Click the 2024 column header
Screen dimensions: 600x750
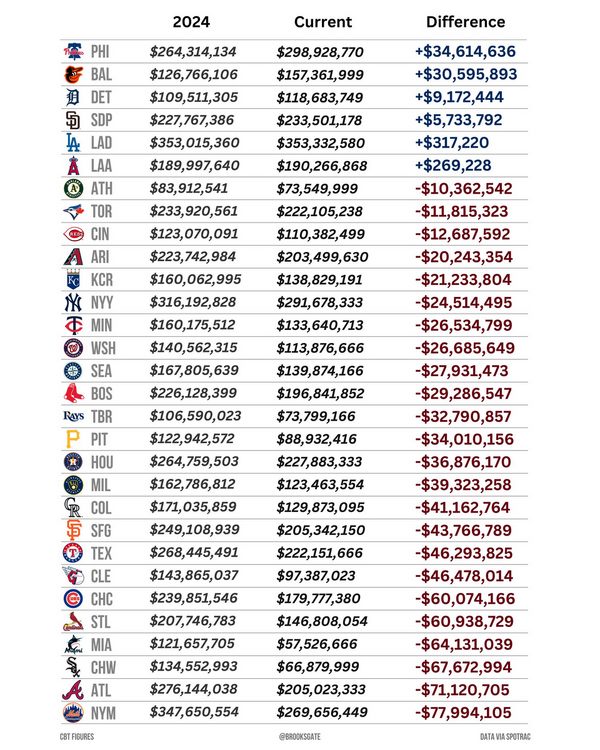[x=191, y=22]
